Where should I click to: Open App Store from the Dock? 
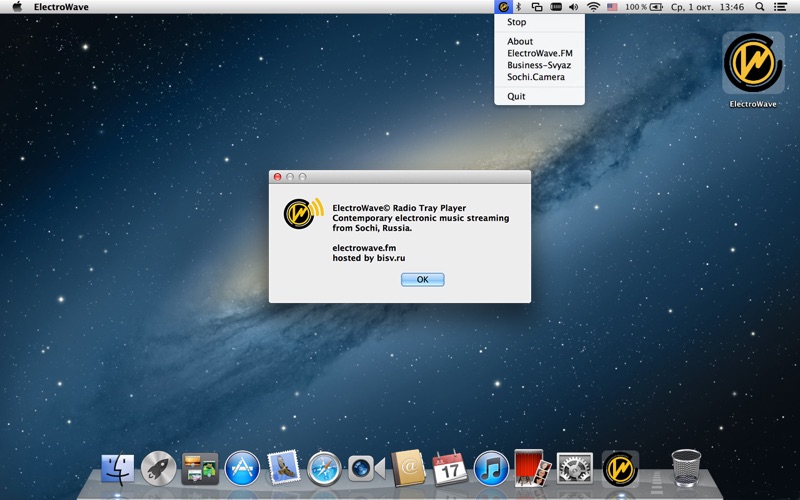(242, 468)
